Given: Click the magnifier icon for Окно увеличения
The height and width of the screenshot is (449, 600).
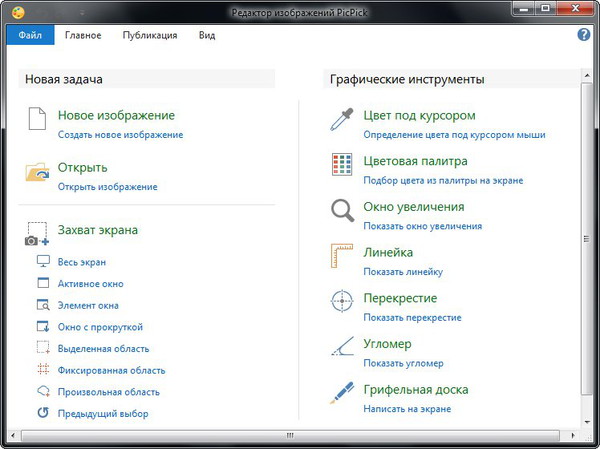Looking at the screenshot, I should 343,211.
